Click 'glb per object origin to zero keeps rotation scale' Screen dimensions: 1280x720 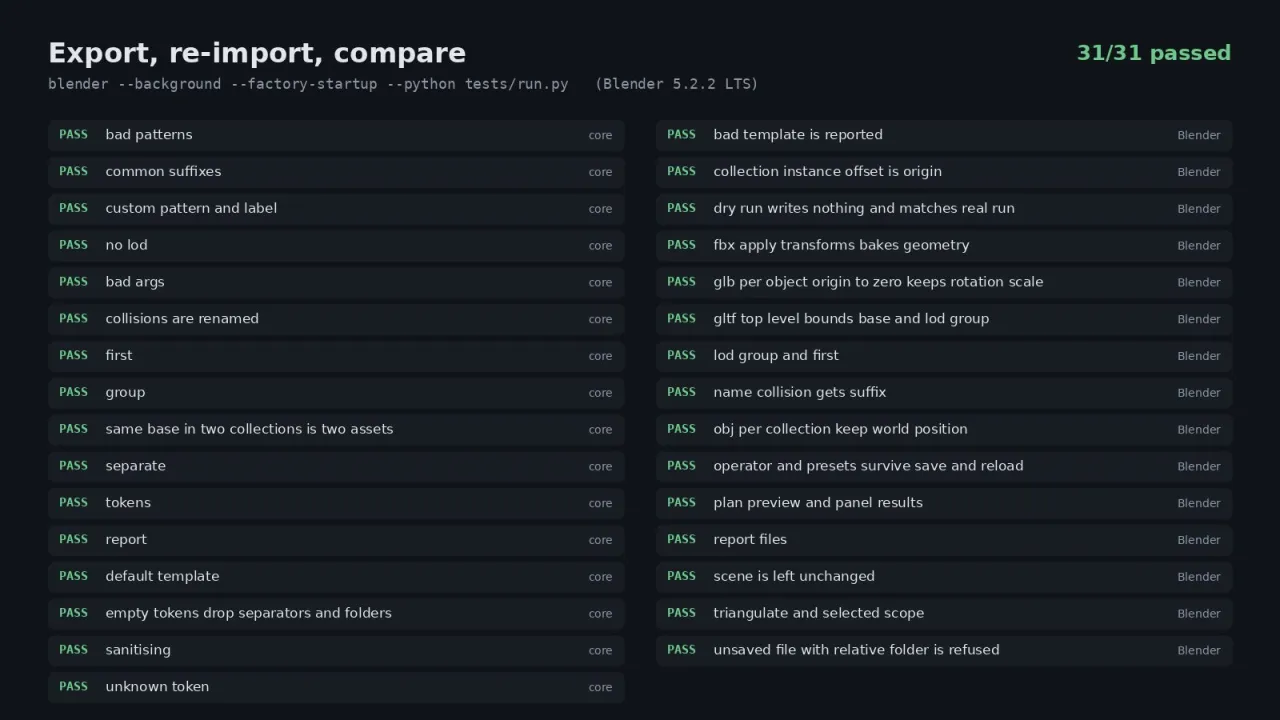944,282
